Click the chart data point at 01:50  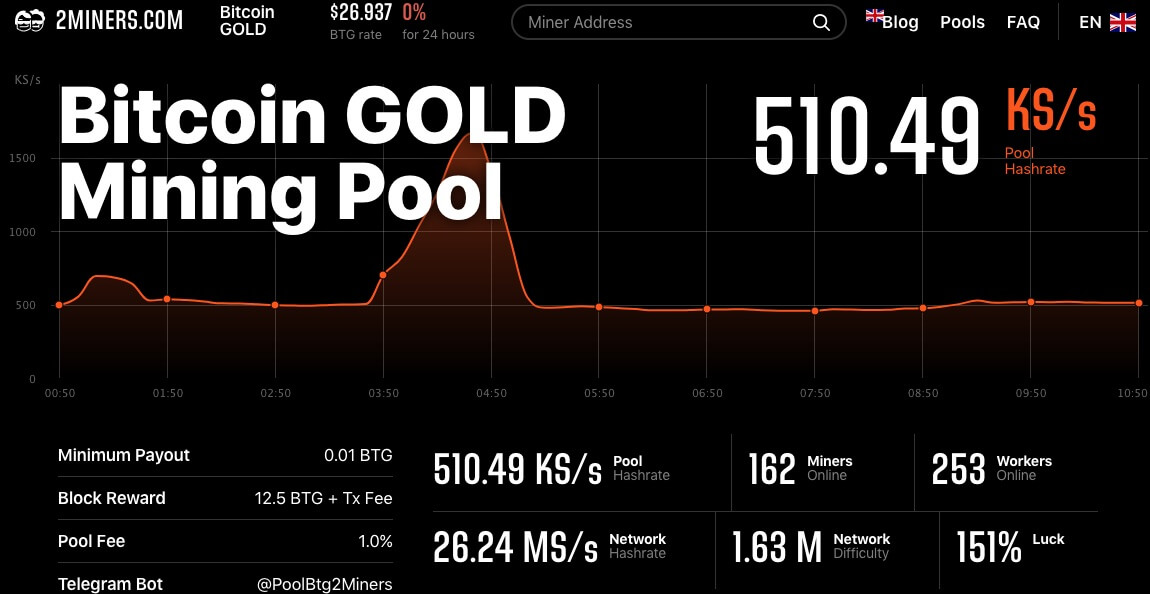coord(166,299)
